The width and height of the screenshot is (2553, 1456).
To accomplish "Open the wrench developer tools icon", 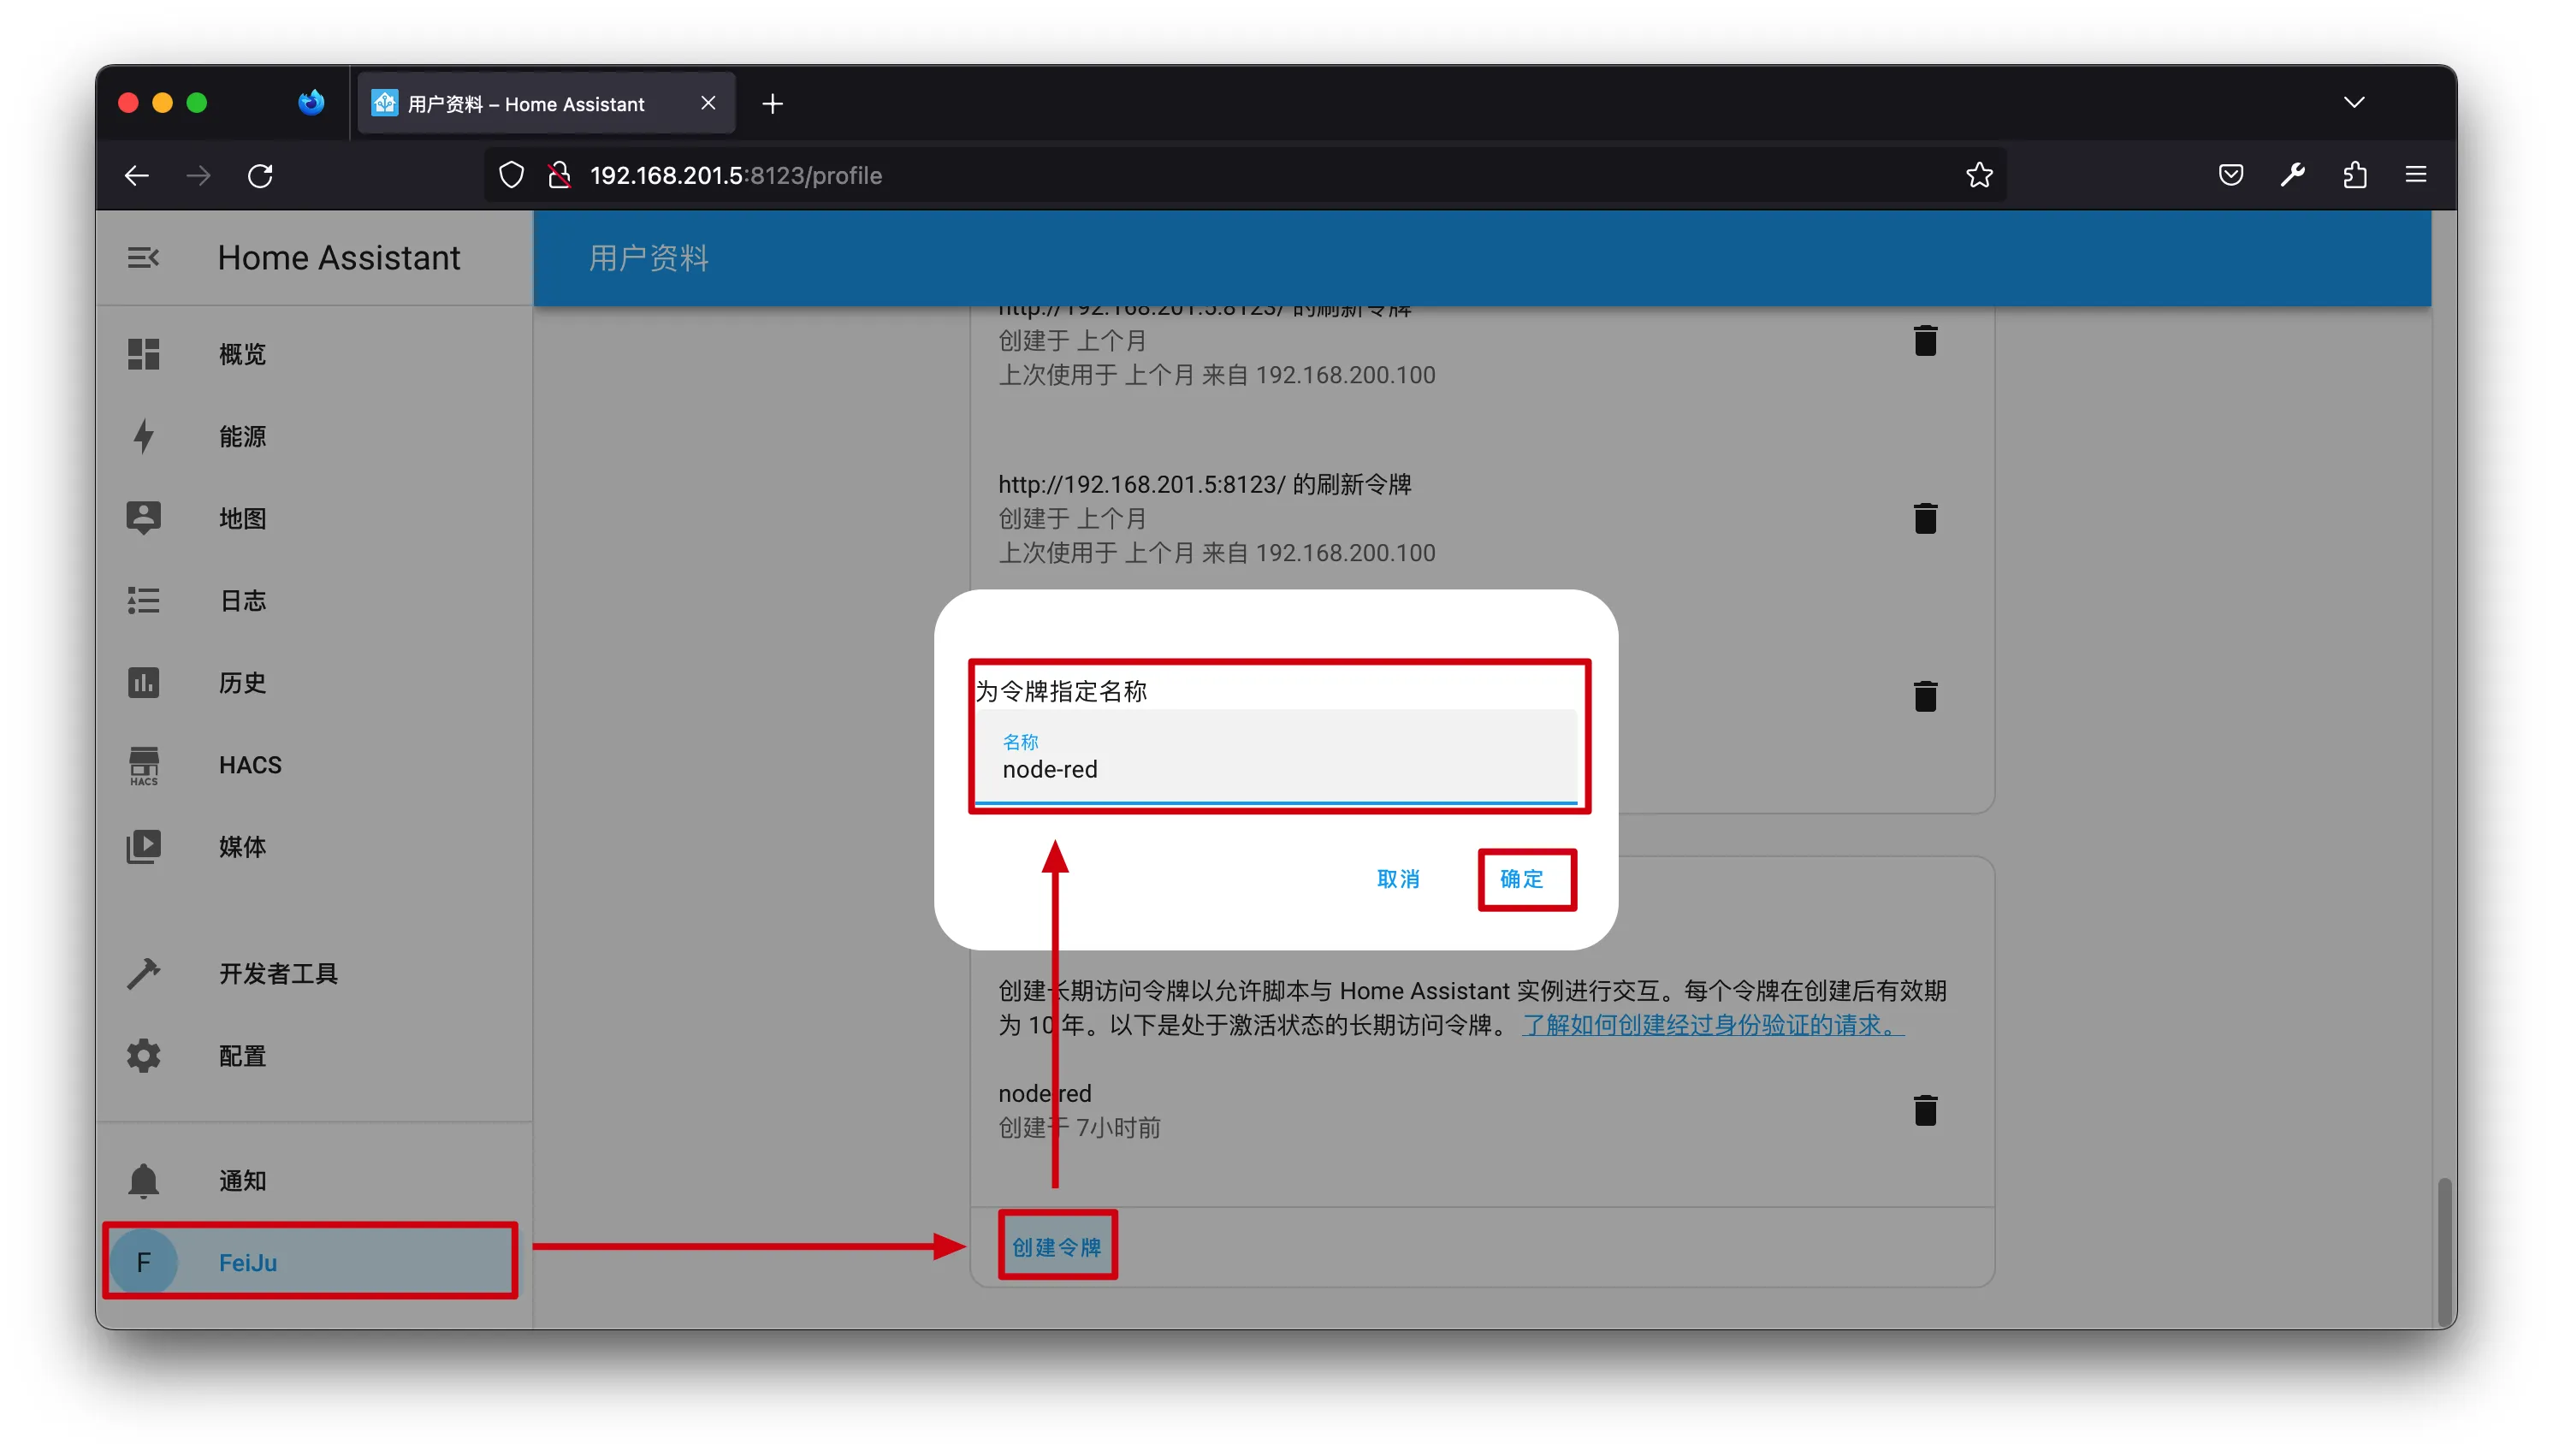I will 2292,175.
